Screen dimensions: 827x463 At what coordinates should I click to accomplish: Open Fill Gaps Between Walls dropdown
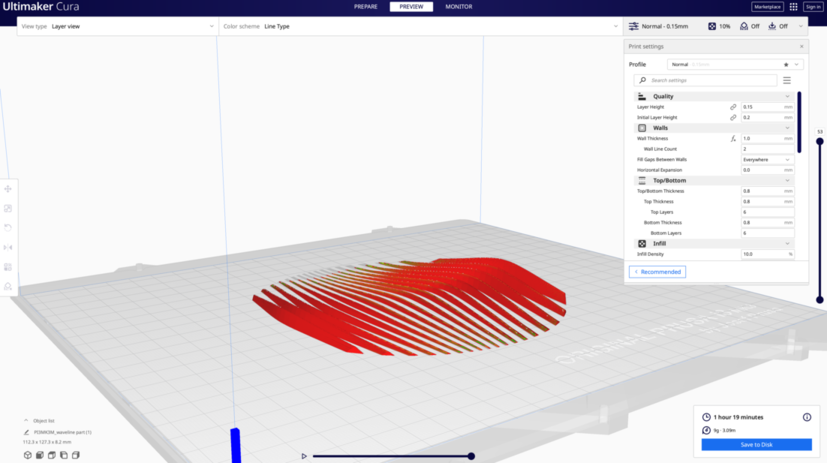(767, 160)
